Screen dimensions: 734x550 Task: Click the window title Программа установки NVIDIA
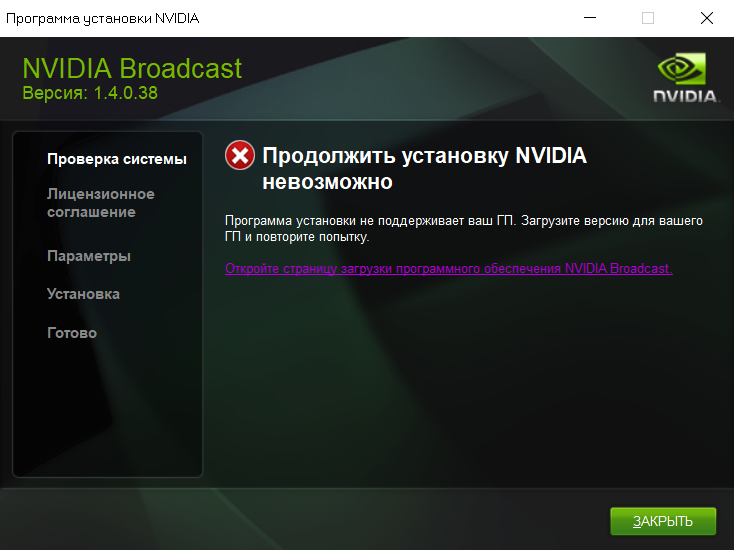pos(103,18)
